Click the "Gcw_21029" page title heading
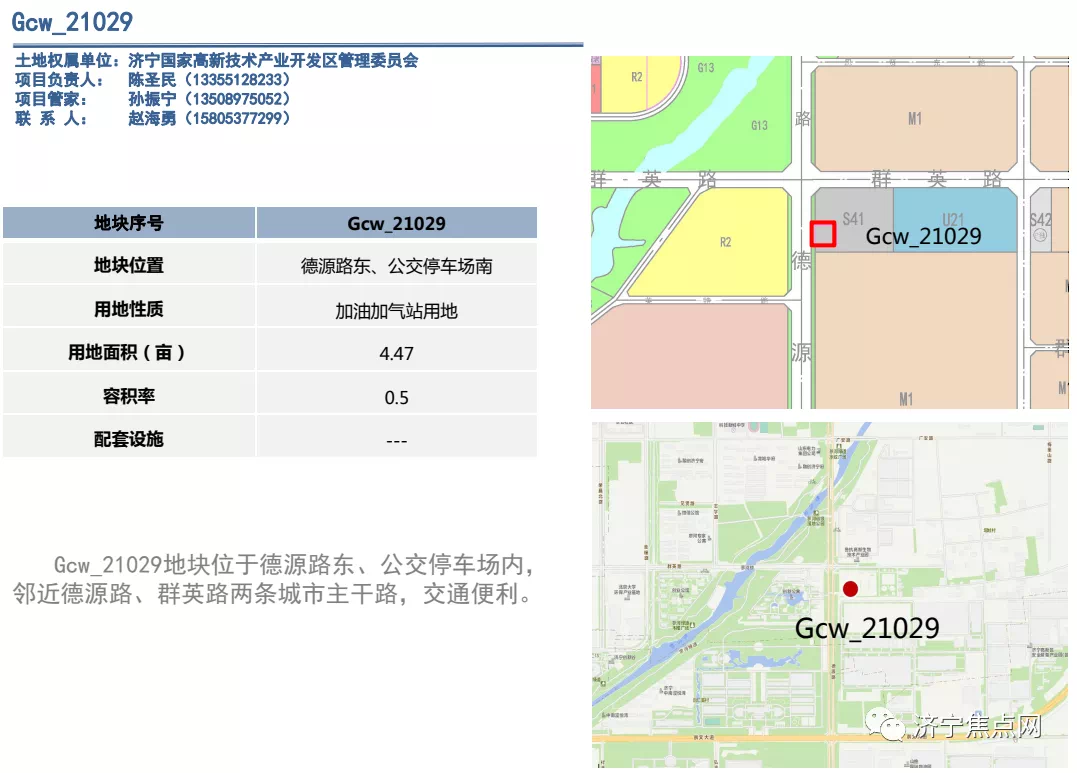 [x=72, y=22]
